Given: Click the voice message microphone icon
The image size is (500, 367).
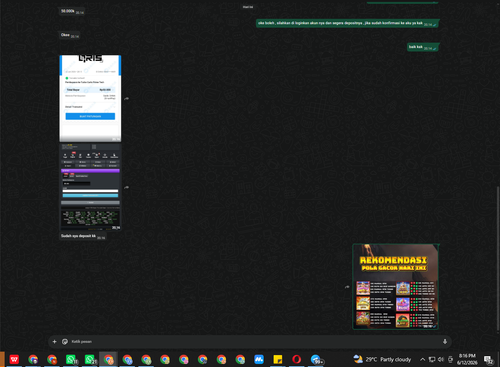Looking at the screenshot, I should pos(445,342).
